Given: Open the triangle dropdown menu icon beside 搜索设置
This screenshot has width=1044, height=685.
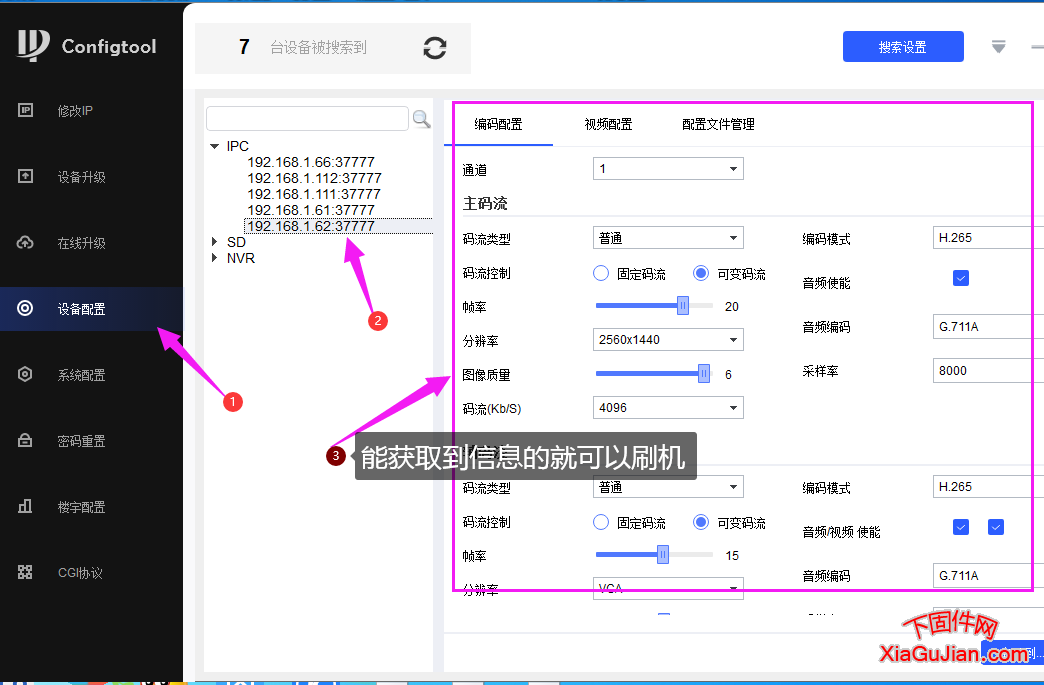Looking at the screenshot, I should (998, 47).
